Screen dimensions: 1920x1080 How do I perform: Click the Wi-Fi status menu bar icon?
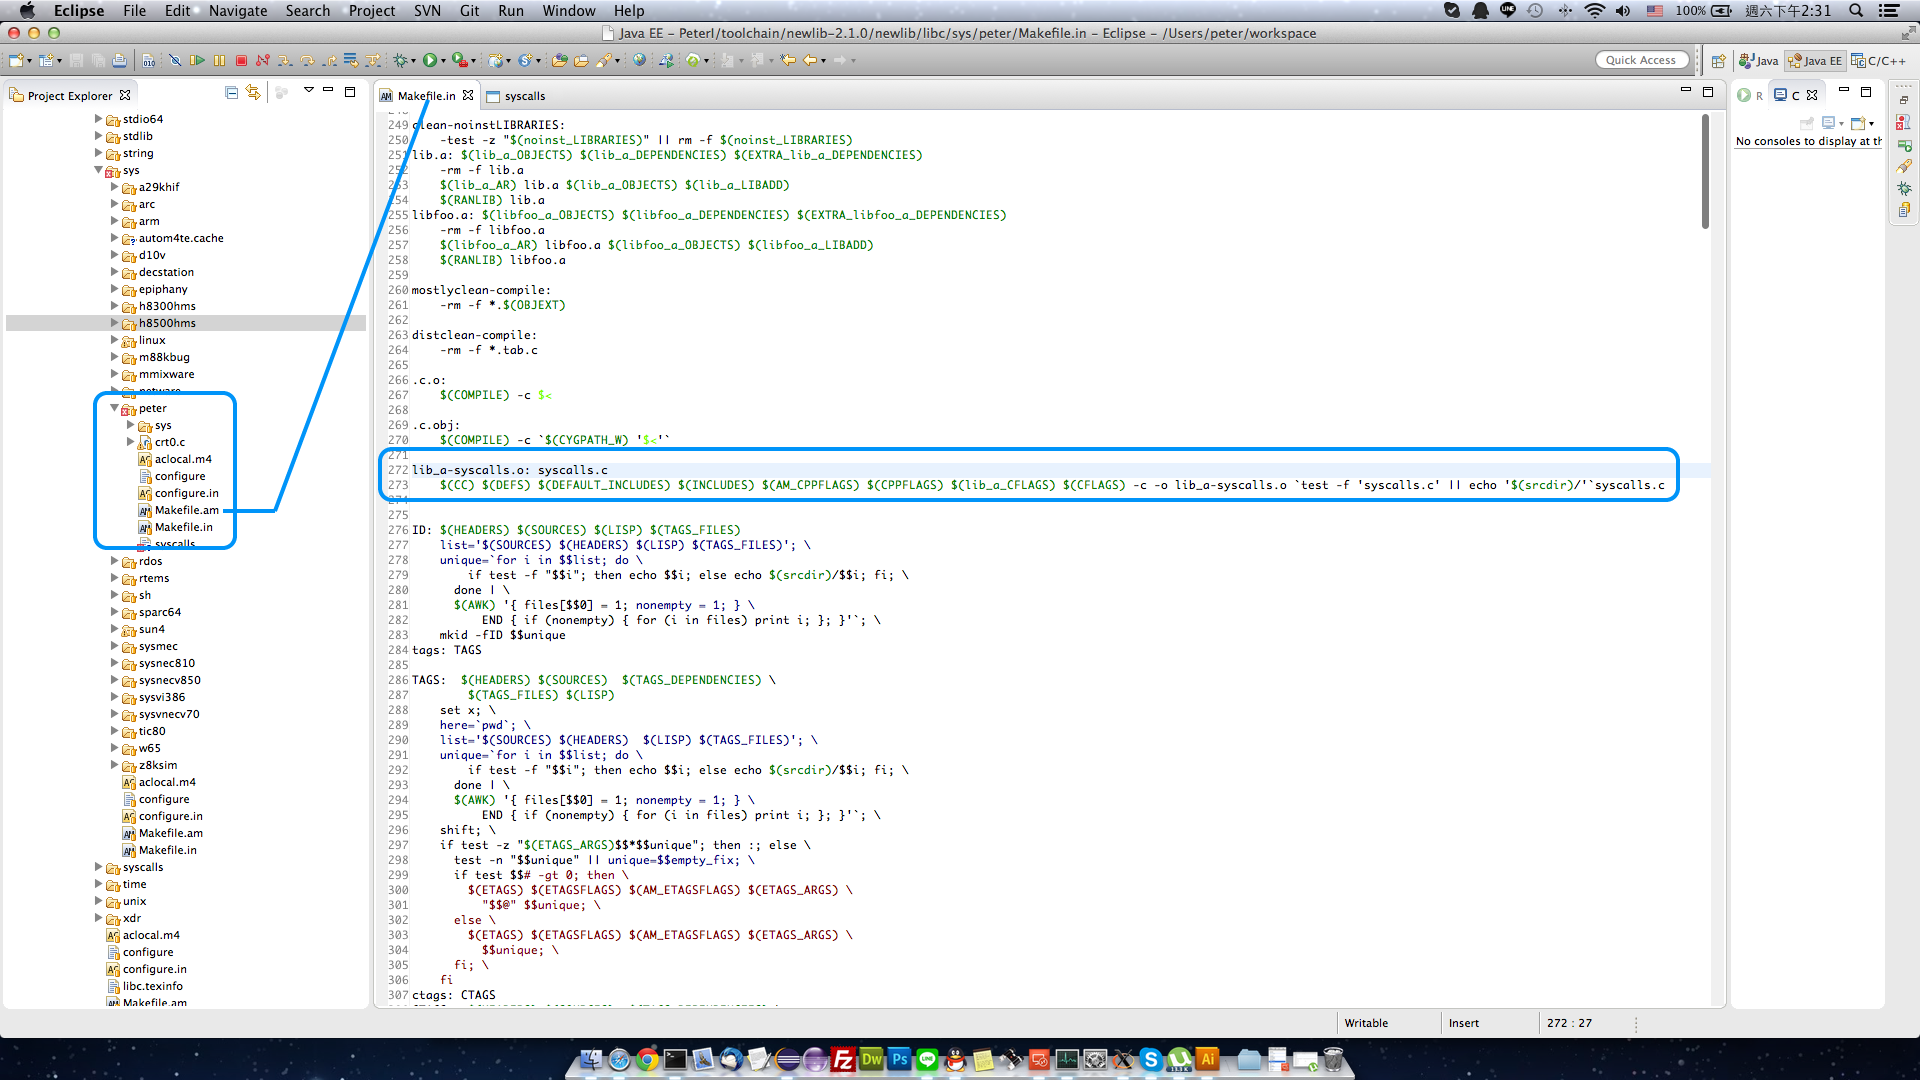1595,11
